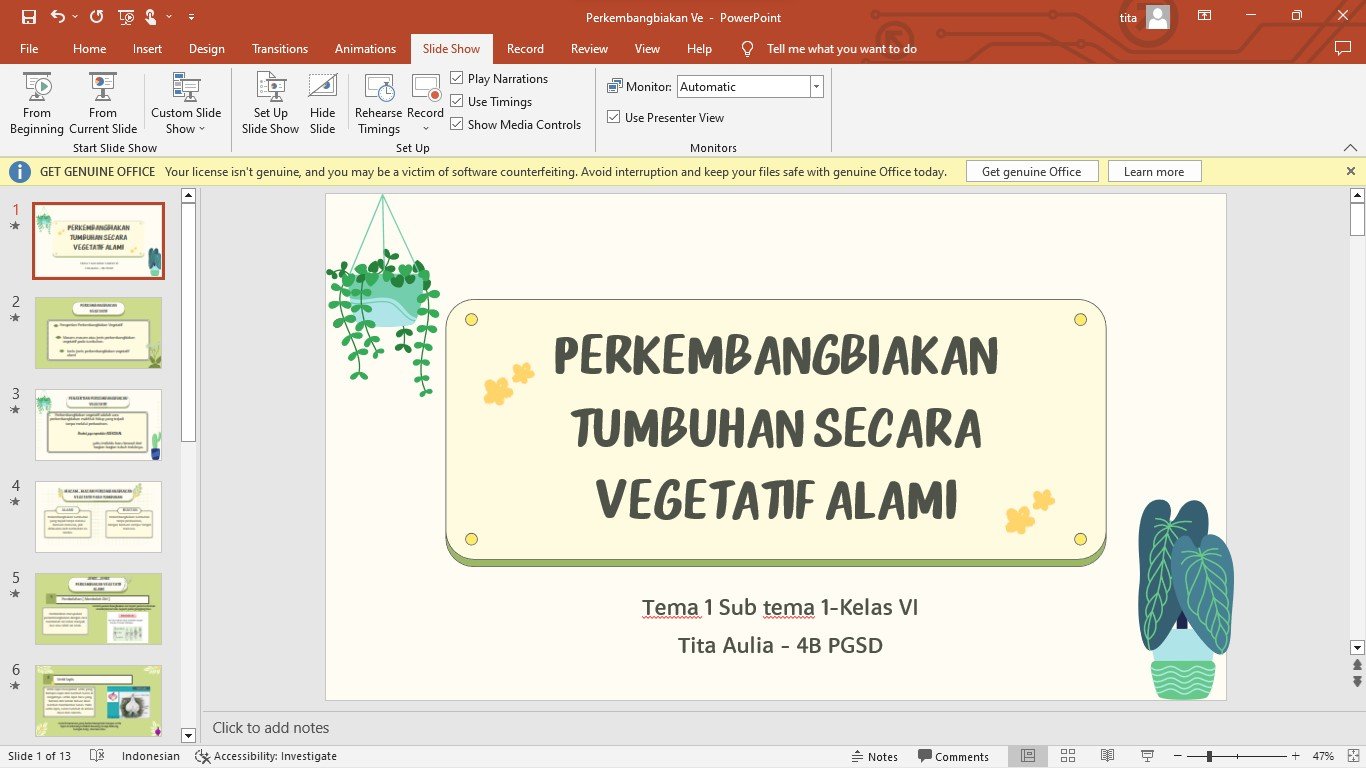Uncheck Play Narrations checkbox
This screenshot has height=768, width=1366.
coord(457,78)
